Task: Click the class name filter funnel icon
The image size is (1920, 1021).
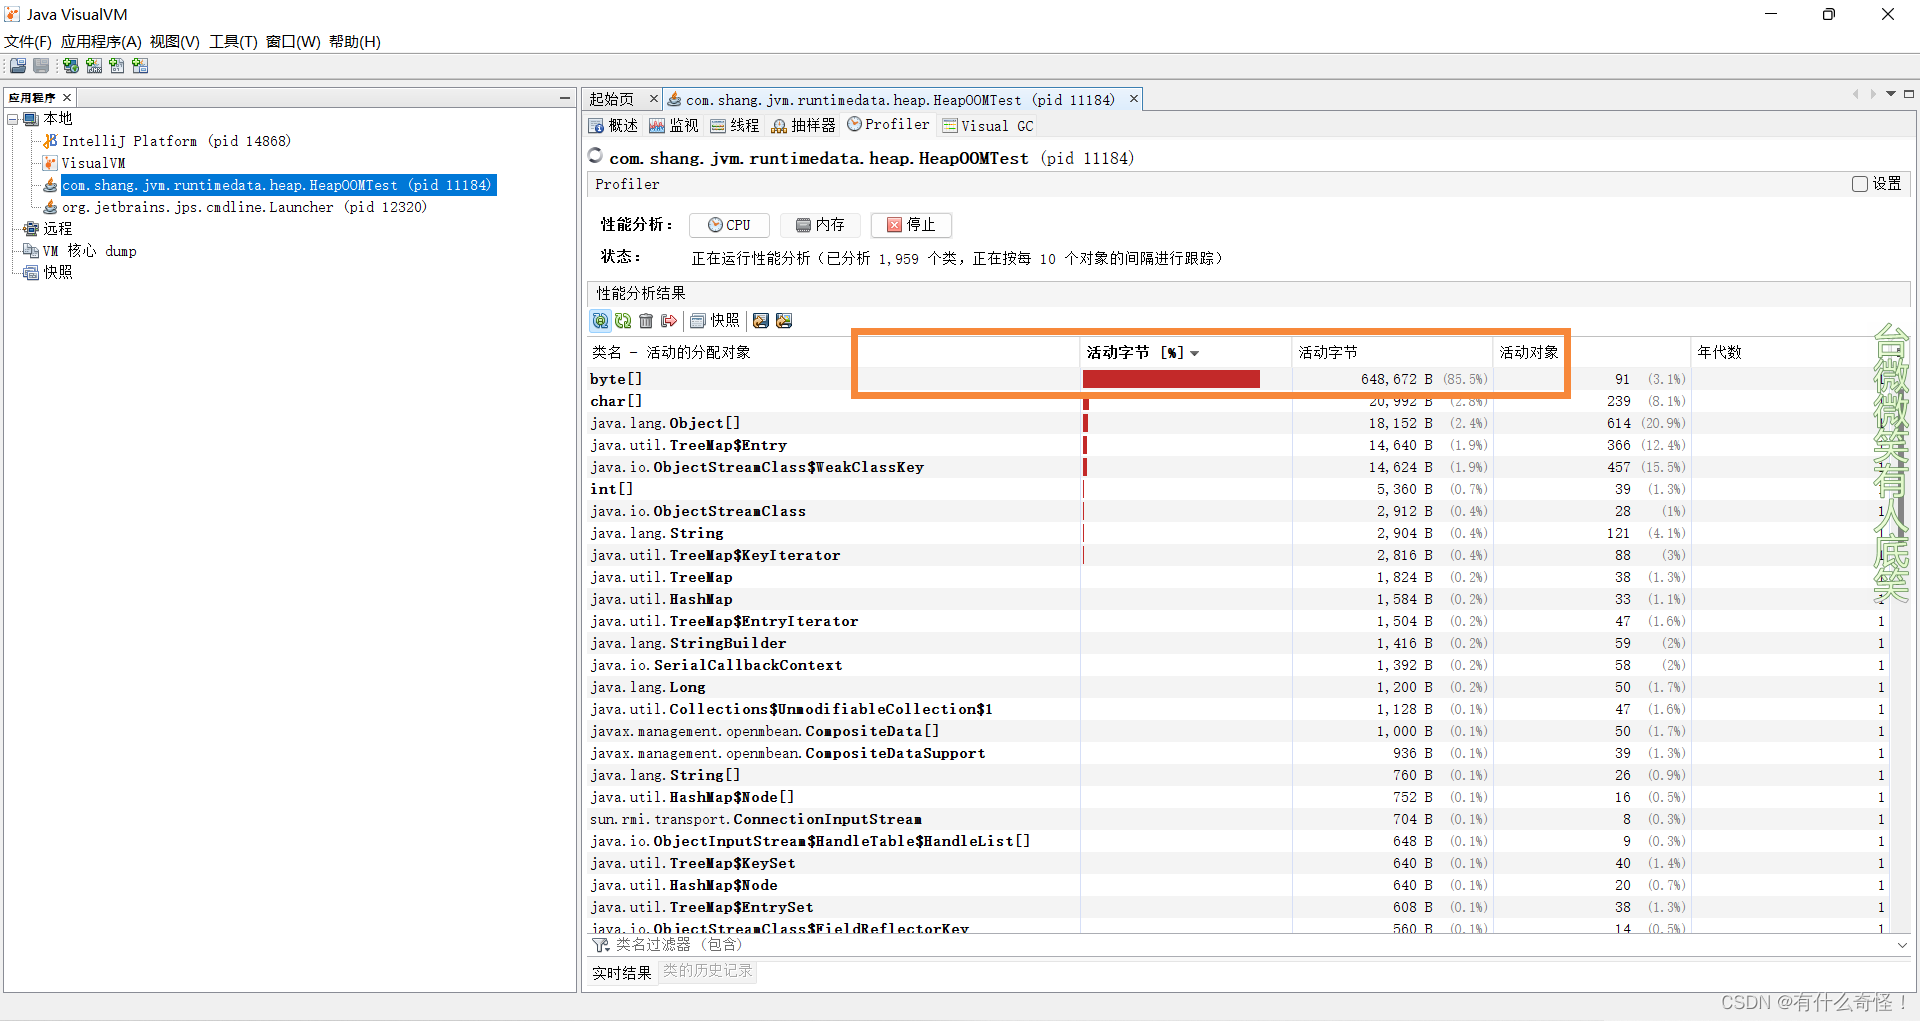Action: [600, 945]
